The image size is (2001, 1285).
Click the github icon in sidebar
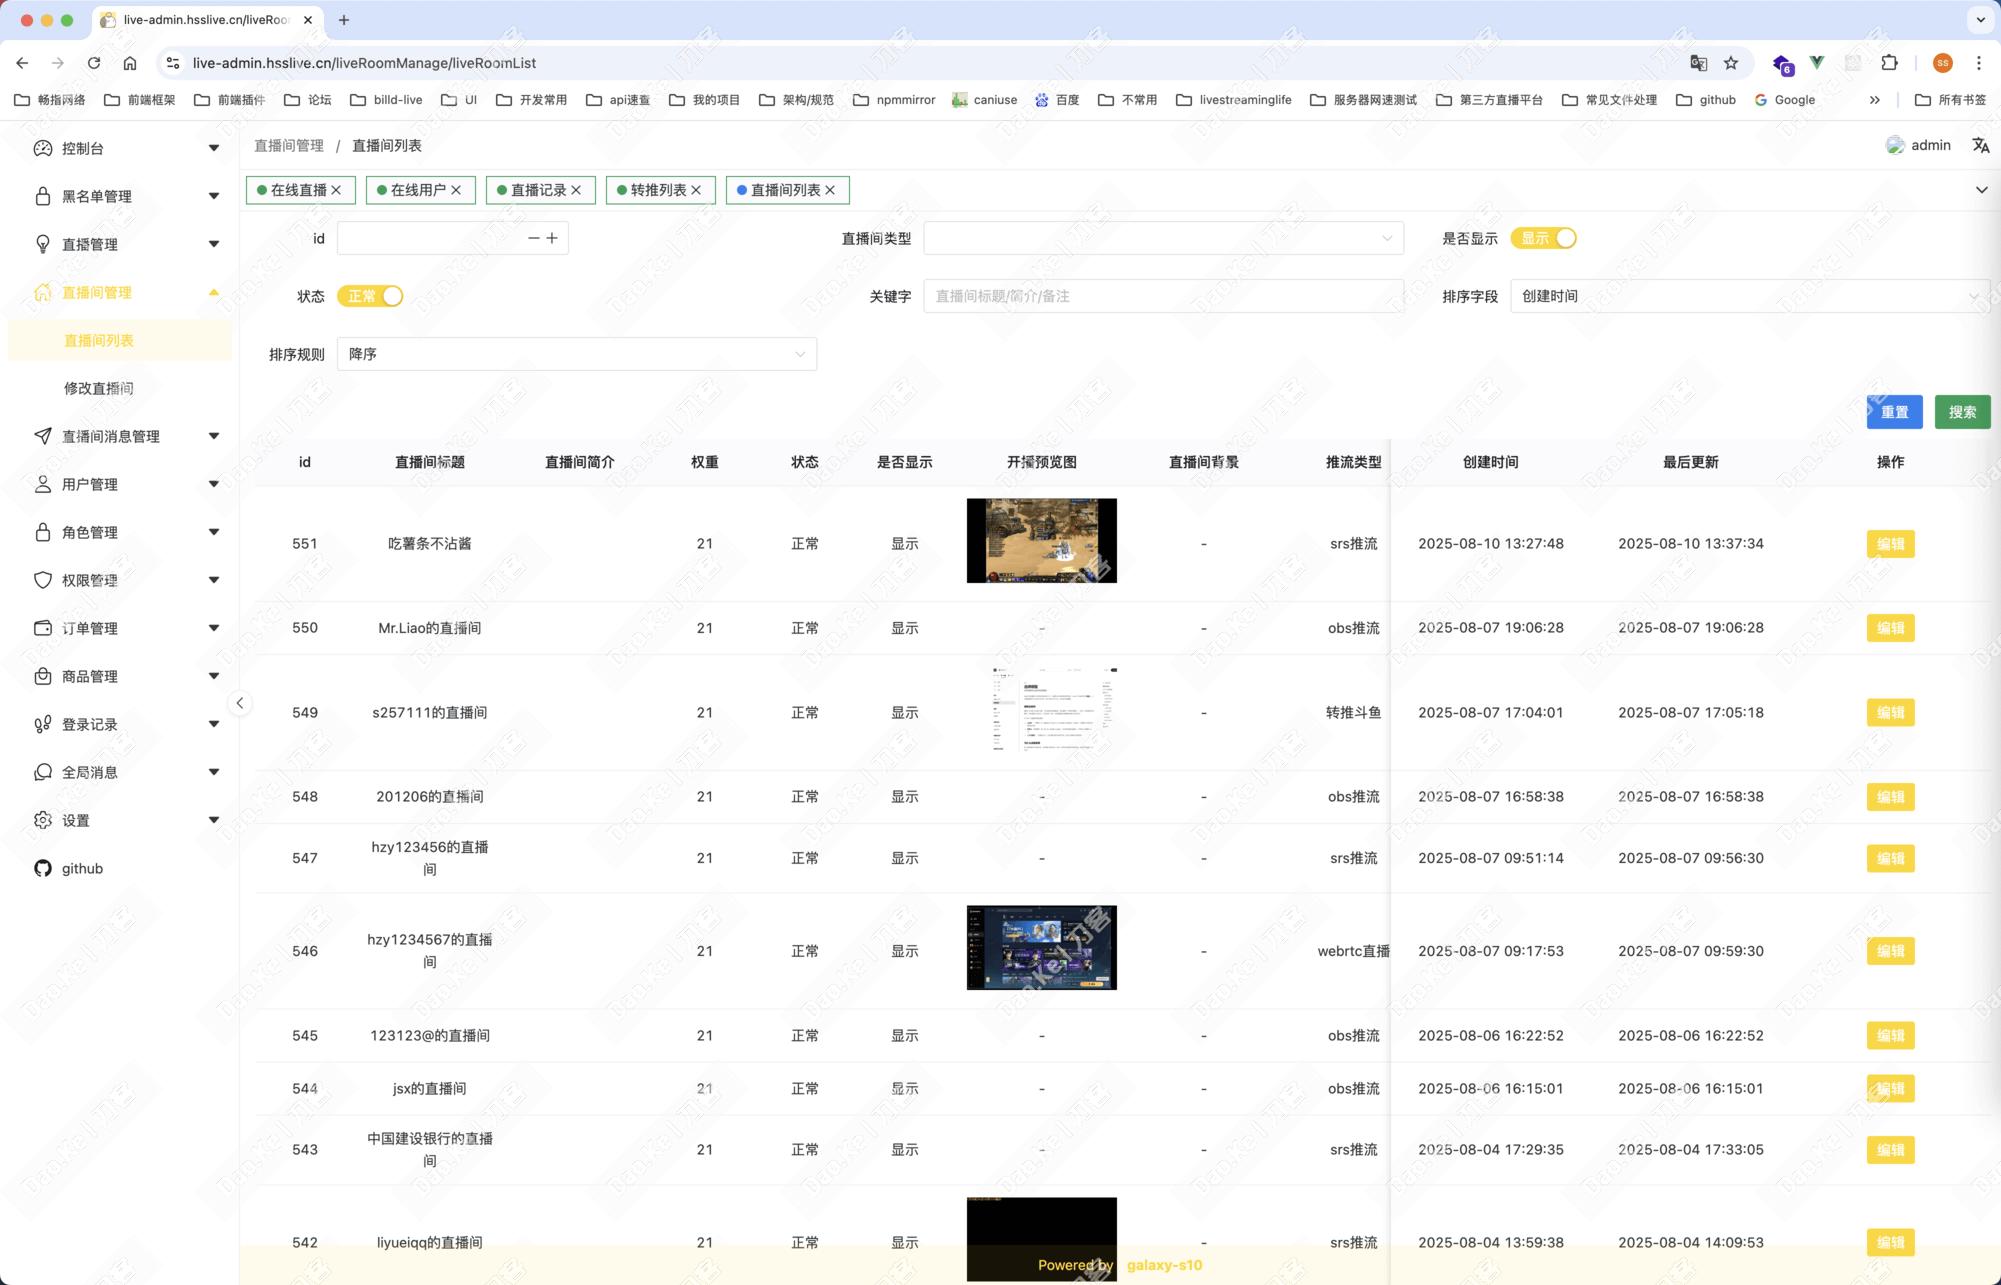point(43,868)
